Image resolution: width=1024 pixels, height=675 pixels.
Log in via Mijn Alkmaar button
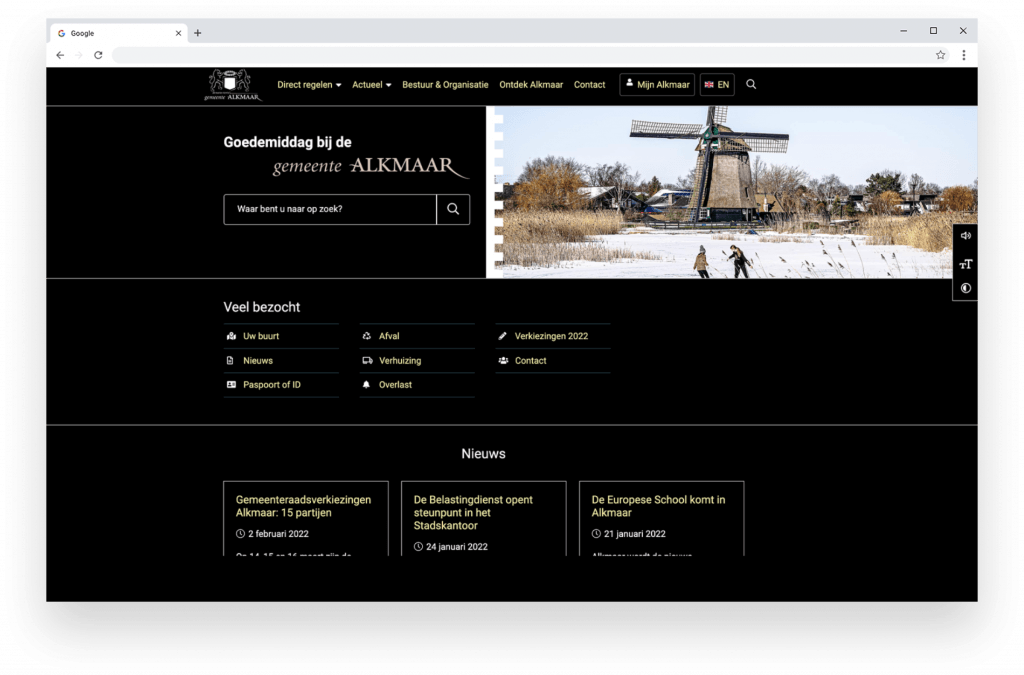coord(657,85)
